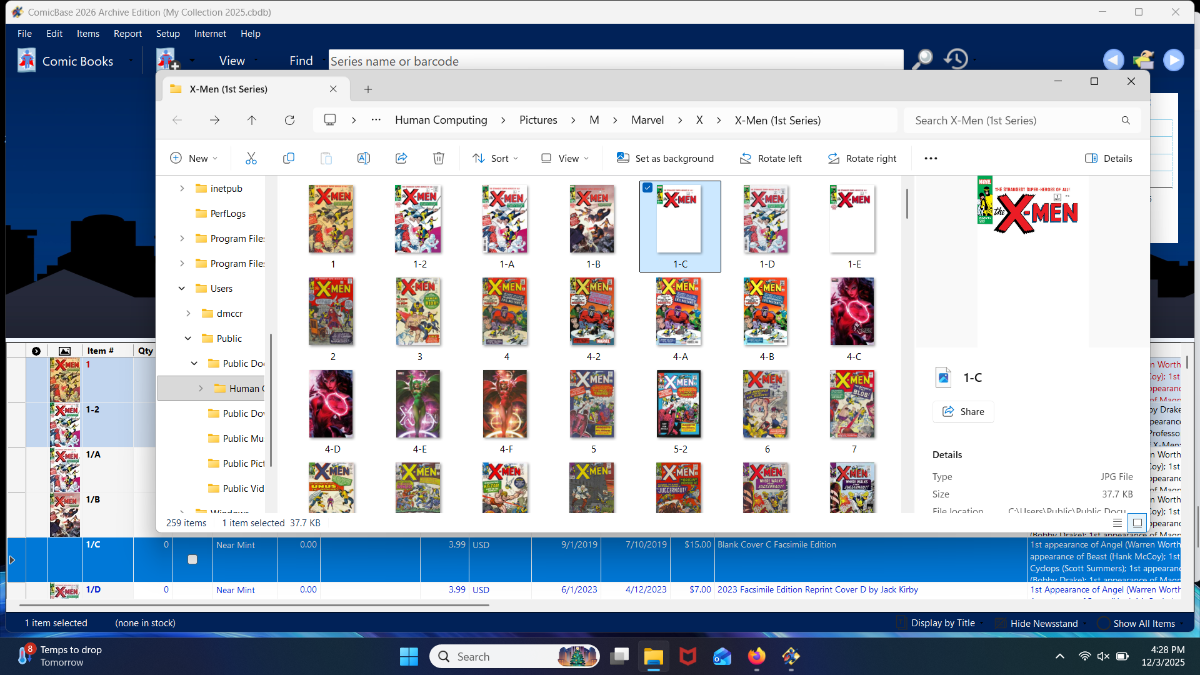Screen dimensions: 1200x675
Task: Click the Copy icon in Explorer toolbar
Action: click(289, 158)
